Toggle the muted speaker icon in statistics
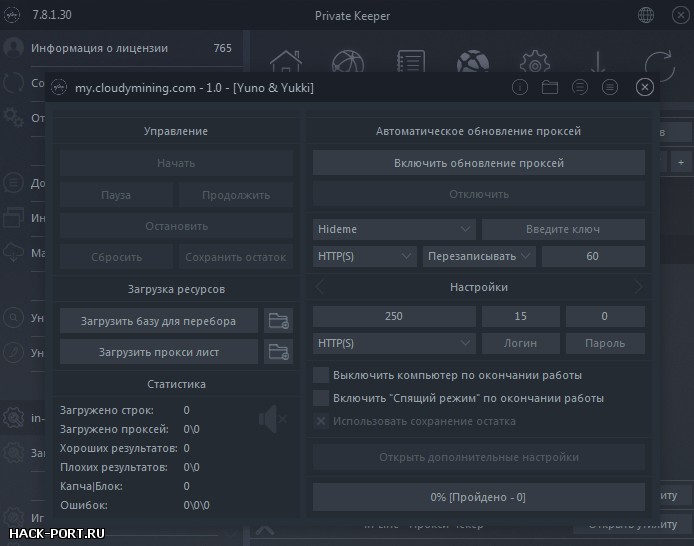The width and height of the screenshot is (694, 546). 273,419
